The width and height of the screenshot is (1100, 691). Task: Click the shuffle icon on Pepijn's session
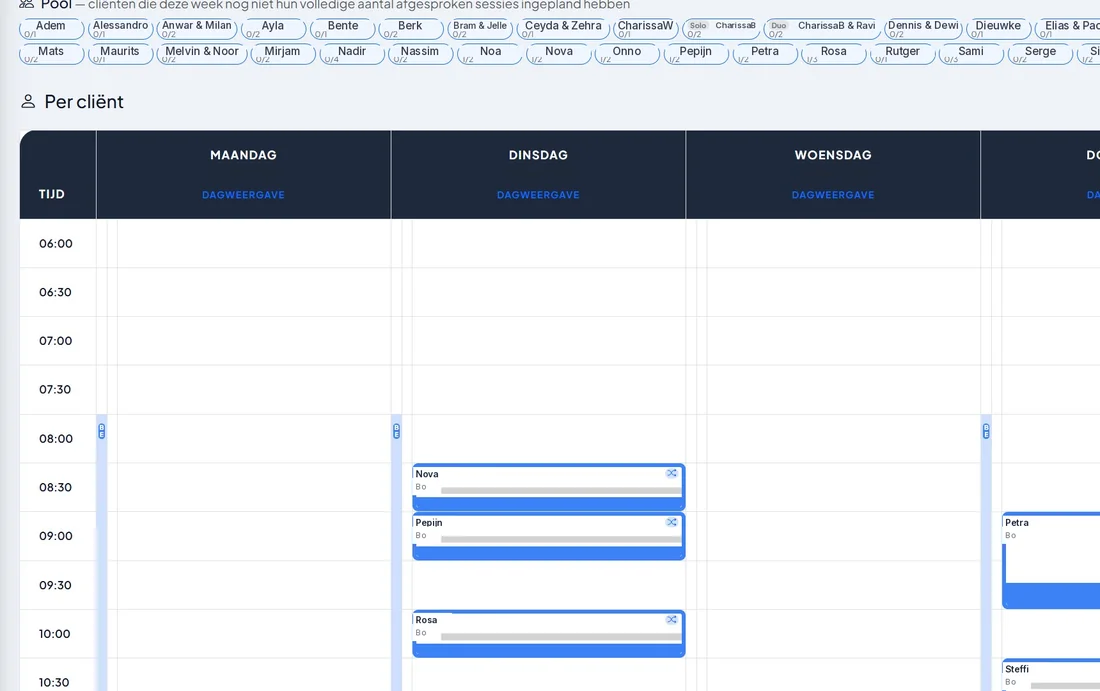[x=671, y=522]
